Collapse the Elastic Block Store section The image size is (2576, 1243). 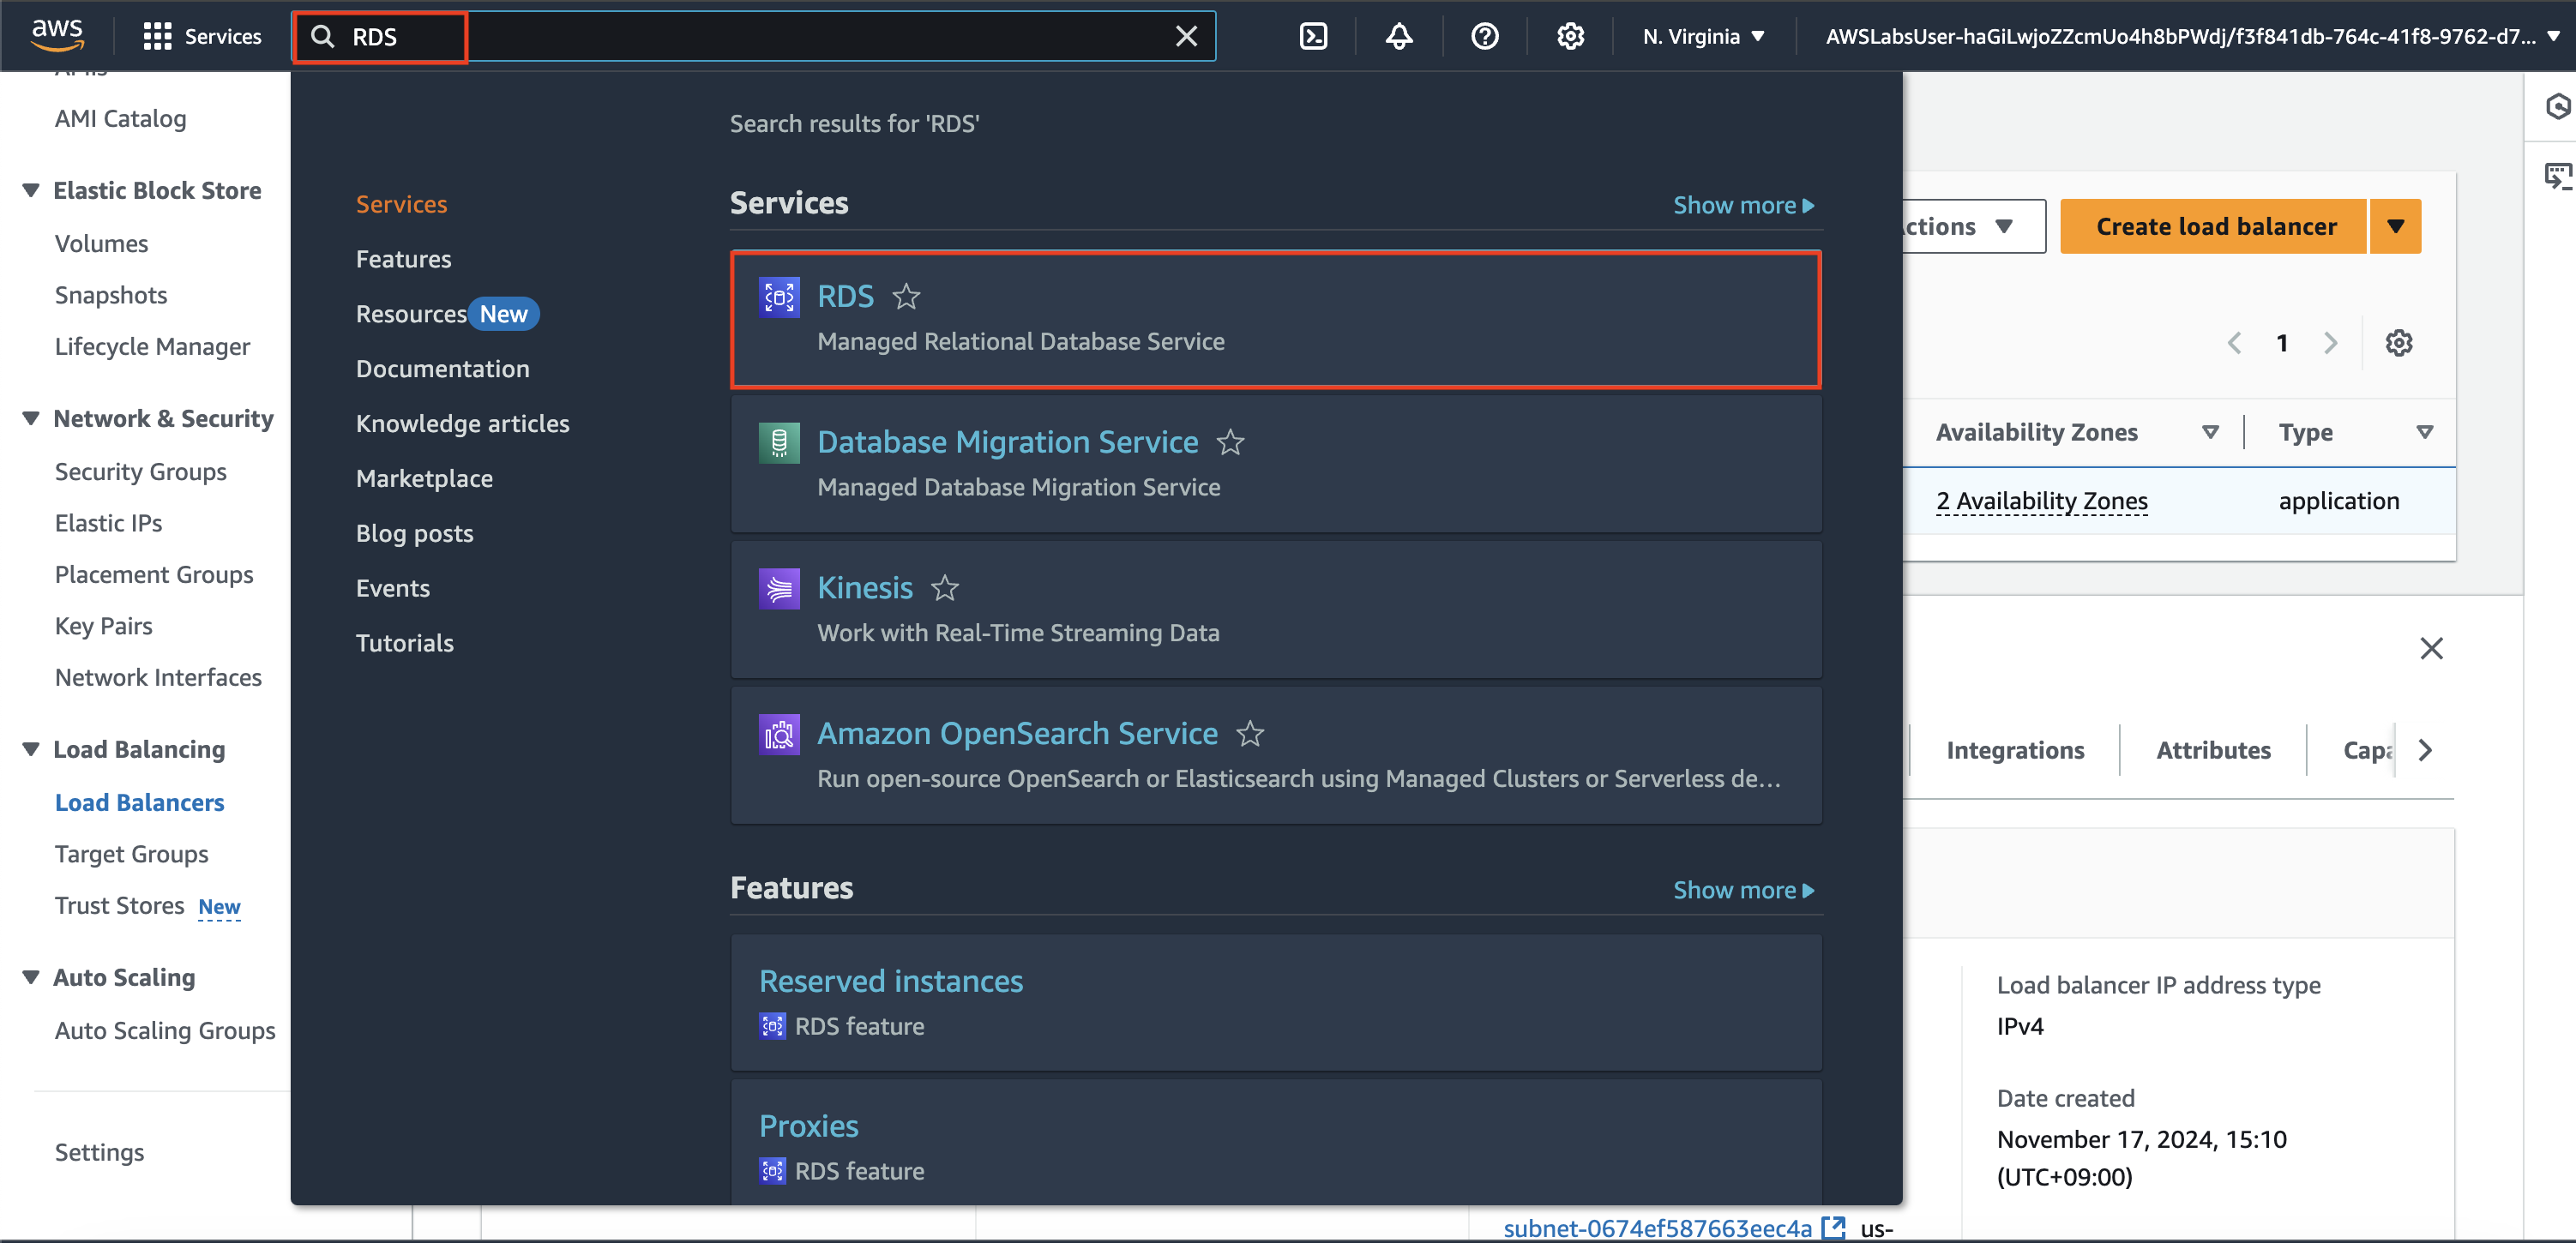[31, 190]
